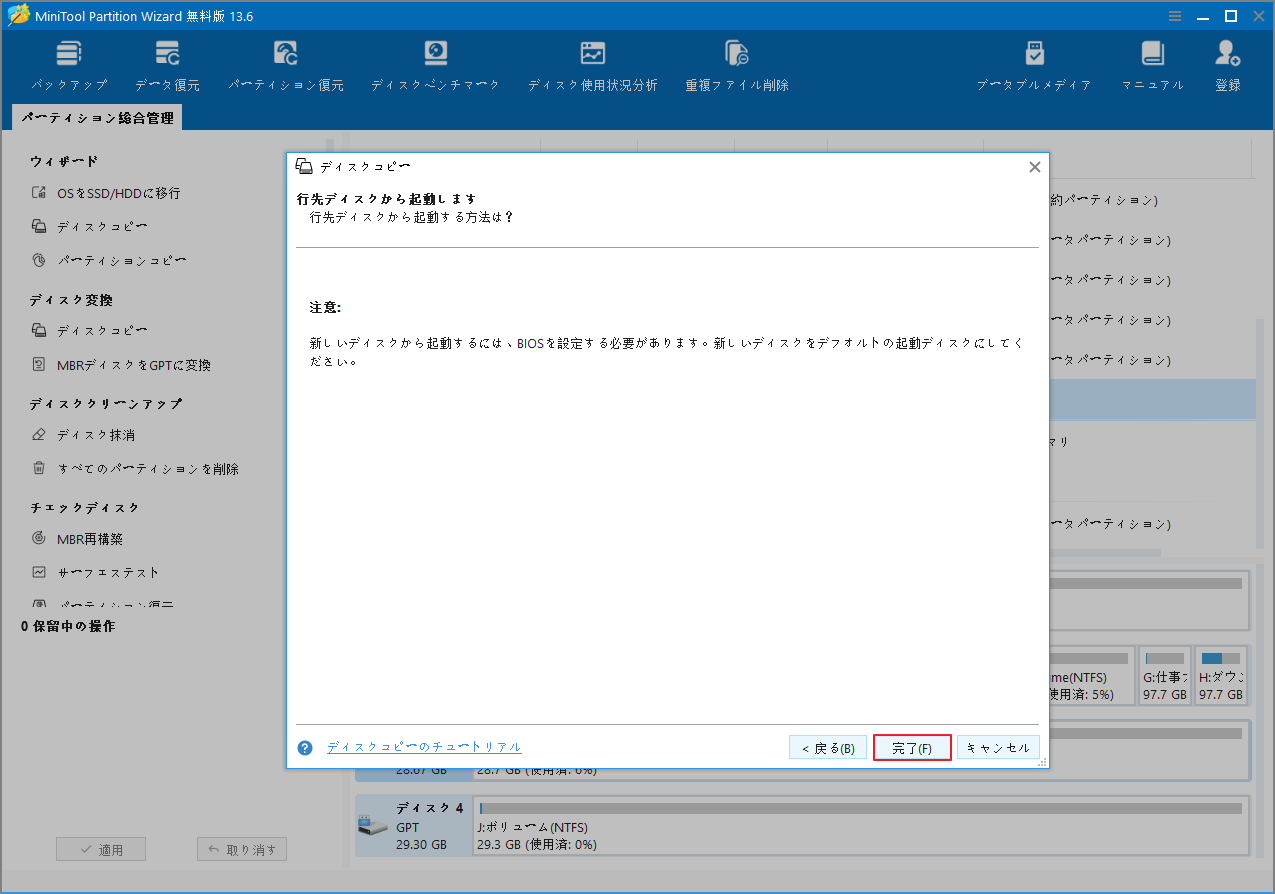1275x894 pixels.
Task: Start パーティション復元 recovery
Action: (x=285, y=63)
